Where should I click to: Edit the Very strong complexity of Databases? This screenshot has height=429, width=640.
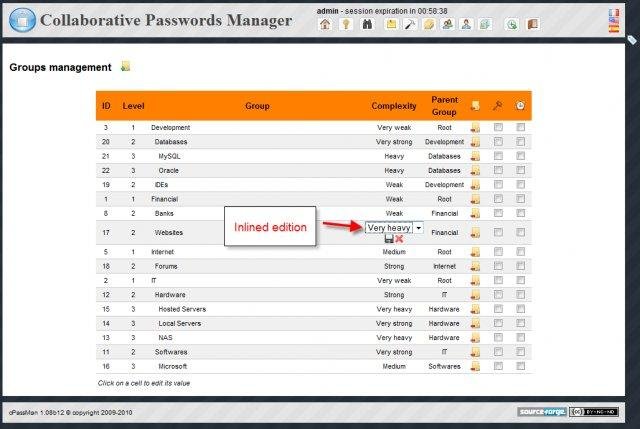click(394, 142)
